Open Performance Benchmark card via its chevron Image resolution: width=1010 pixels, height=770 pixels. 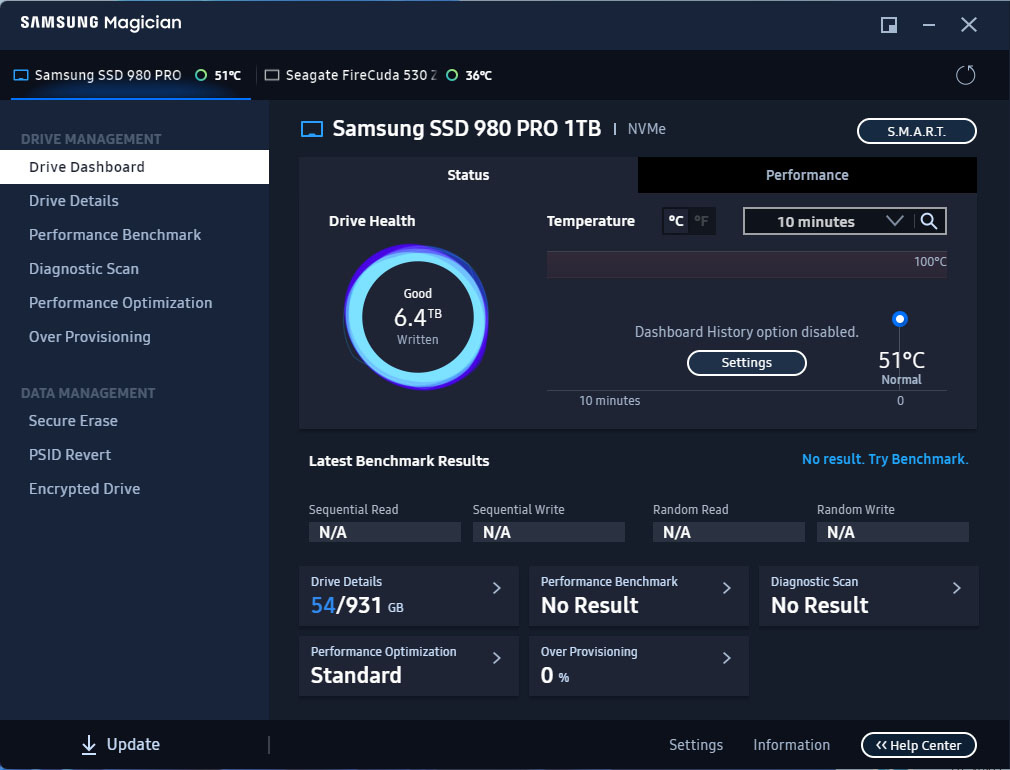727,588
